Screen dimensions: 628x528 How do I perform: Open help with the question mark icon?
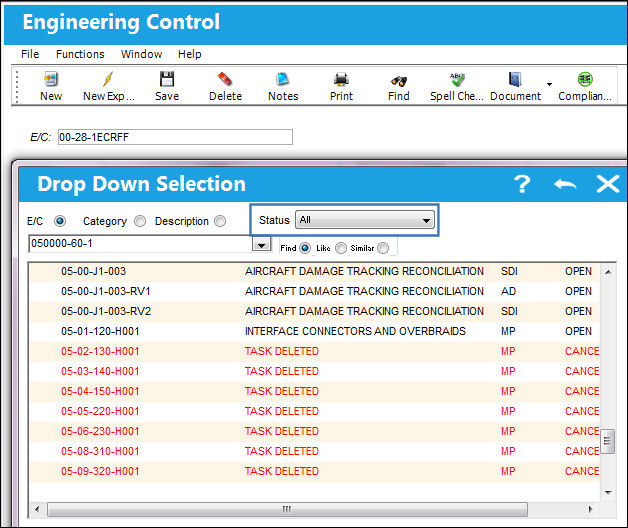tap(522, 184)
